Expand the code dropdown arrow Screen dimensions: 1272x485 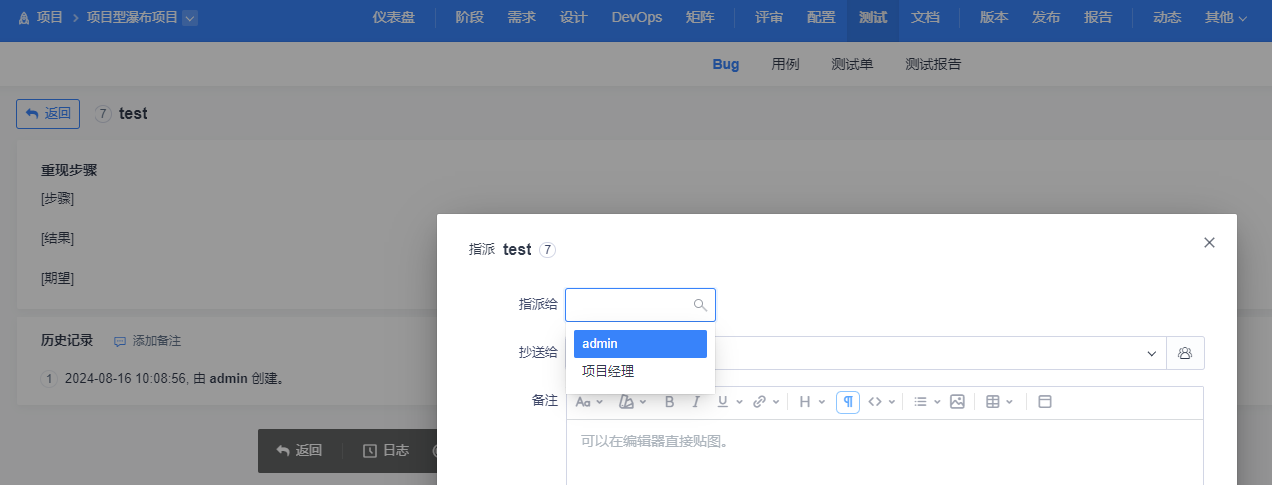892,402
